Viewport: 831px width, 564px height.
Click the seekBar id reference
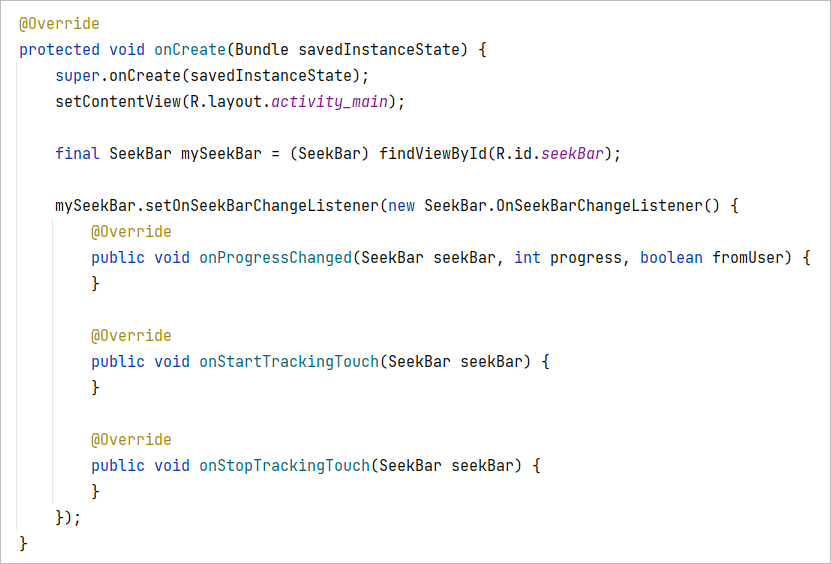572,154
